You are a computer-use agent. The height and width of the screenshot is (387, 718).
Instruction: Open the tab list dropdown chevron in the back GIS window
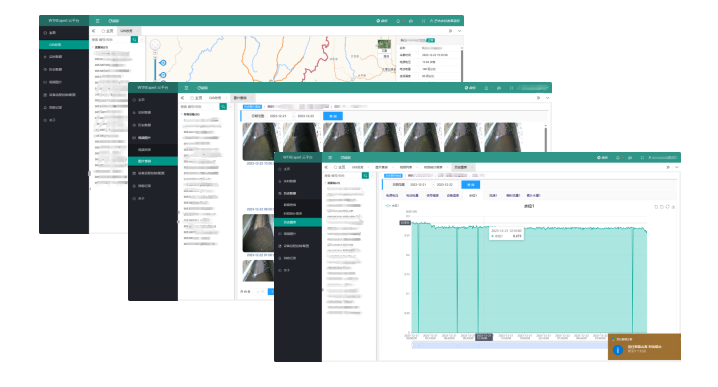coord(459,31)
